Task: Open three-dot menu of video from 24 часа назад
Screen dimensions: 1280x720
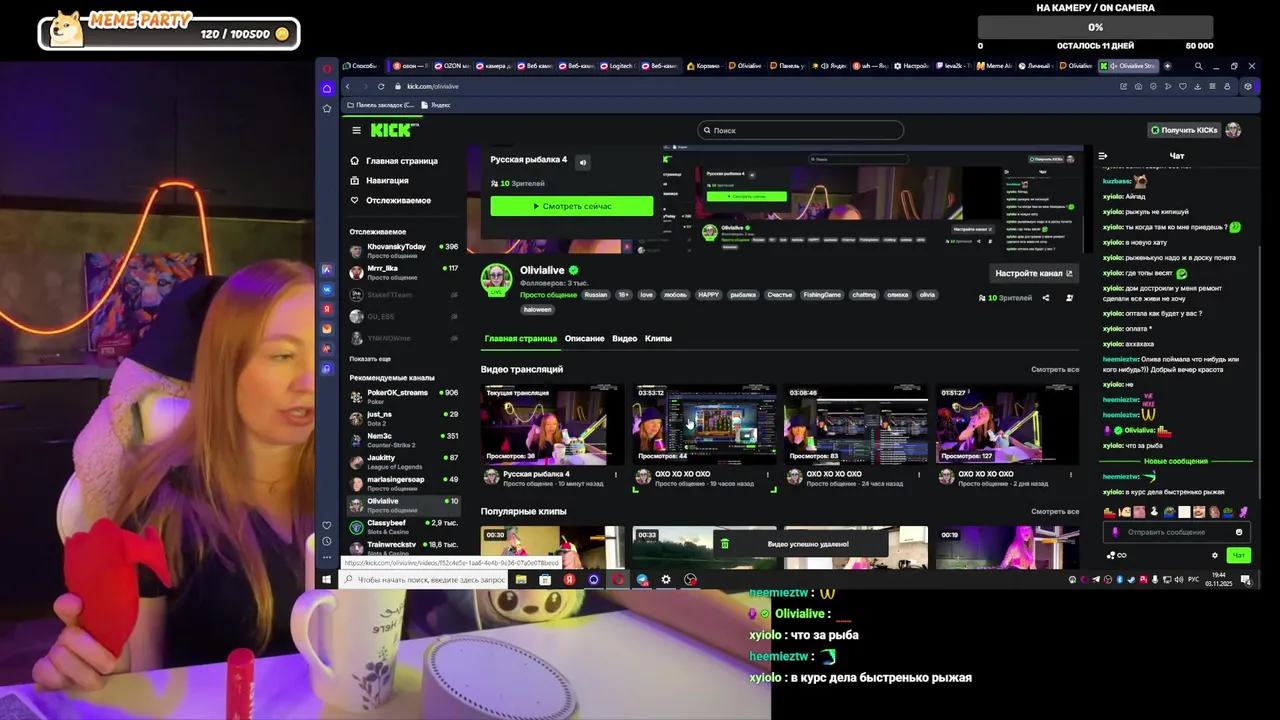Action: (920, 475)
